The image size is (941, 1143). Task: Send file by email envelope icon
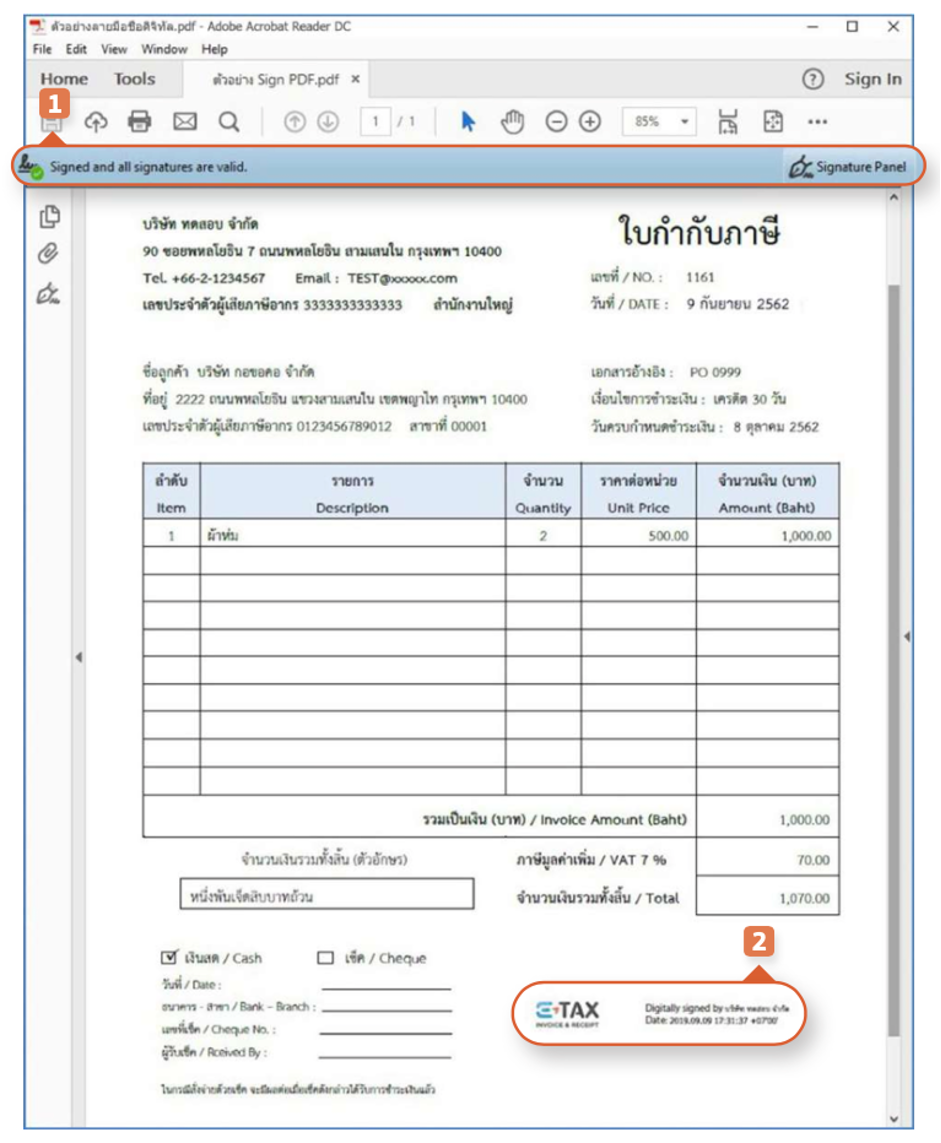pos(185,122)
